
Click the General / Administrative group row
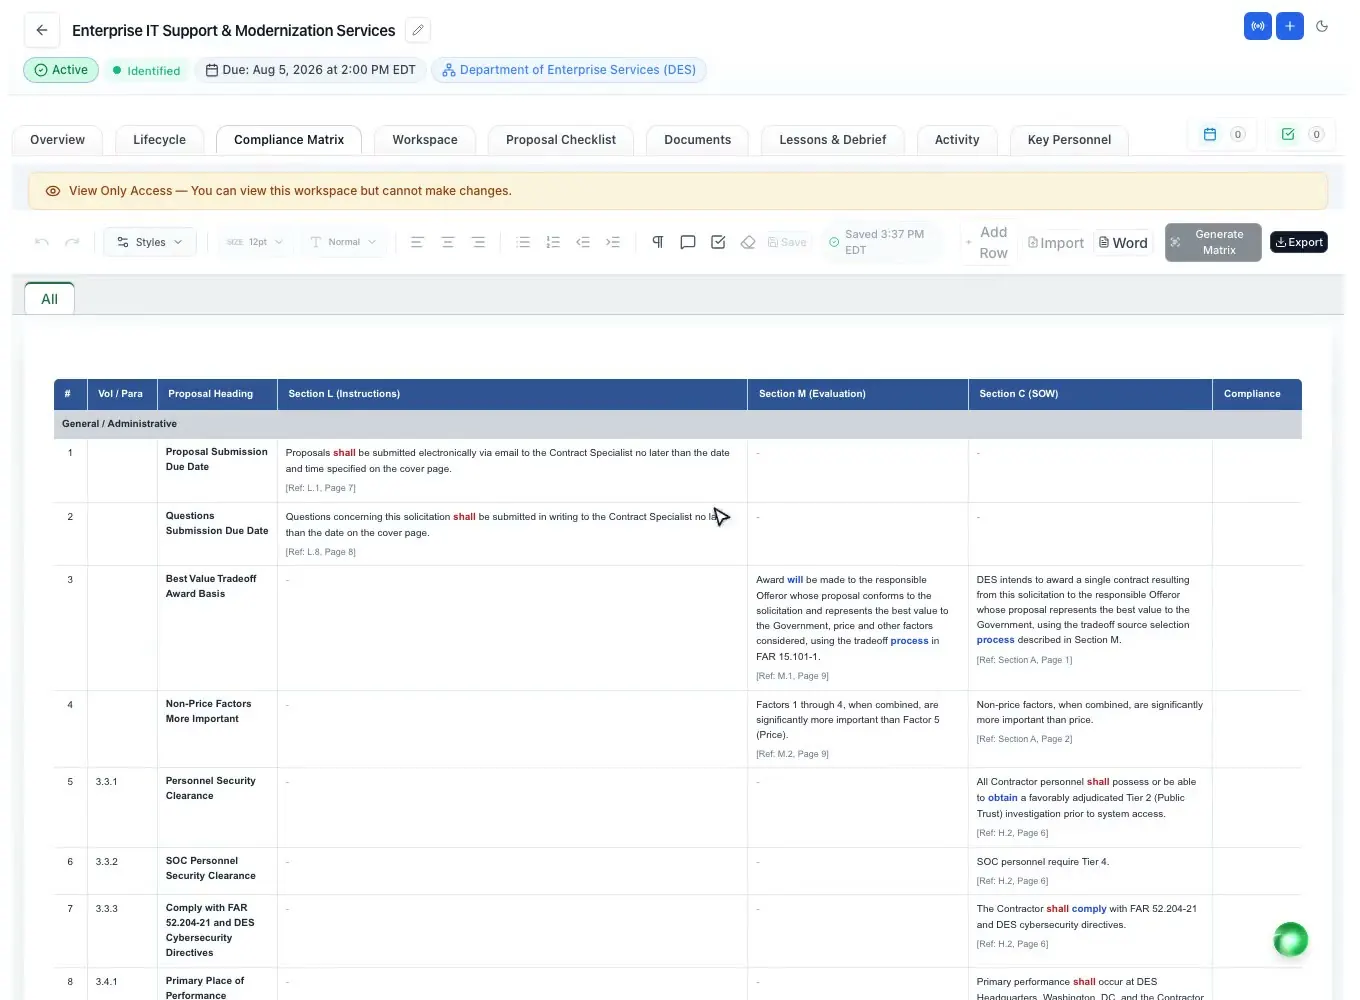click(x=678, y=424)
